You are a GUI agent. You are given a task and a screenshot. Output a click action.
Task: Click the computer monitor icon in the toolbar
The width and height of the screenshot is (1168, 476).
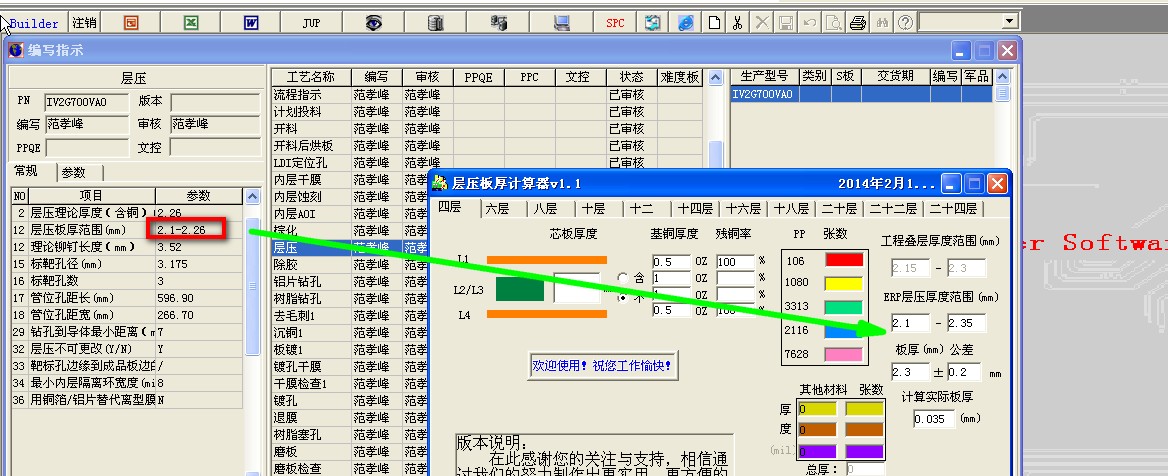pyautogui.click(x=562, y=23)
